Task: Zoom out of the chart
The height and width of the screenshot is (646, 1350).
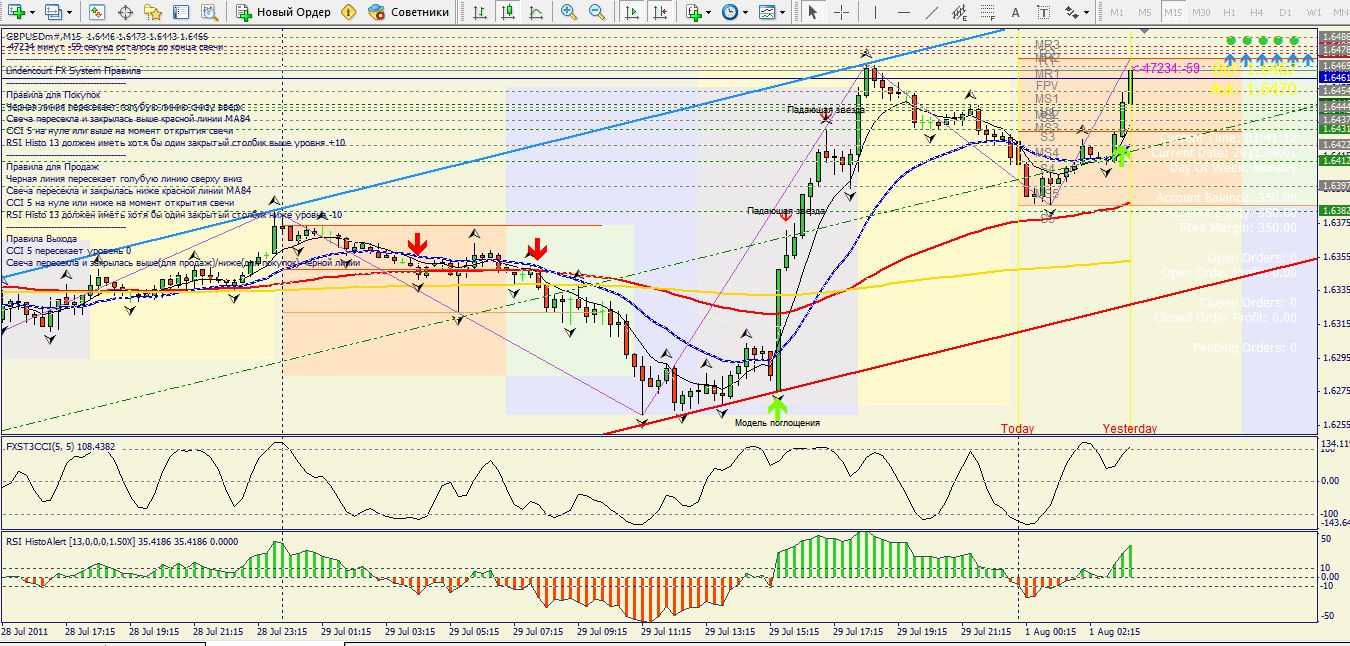Action: click(596, 12)
